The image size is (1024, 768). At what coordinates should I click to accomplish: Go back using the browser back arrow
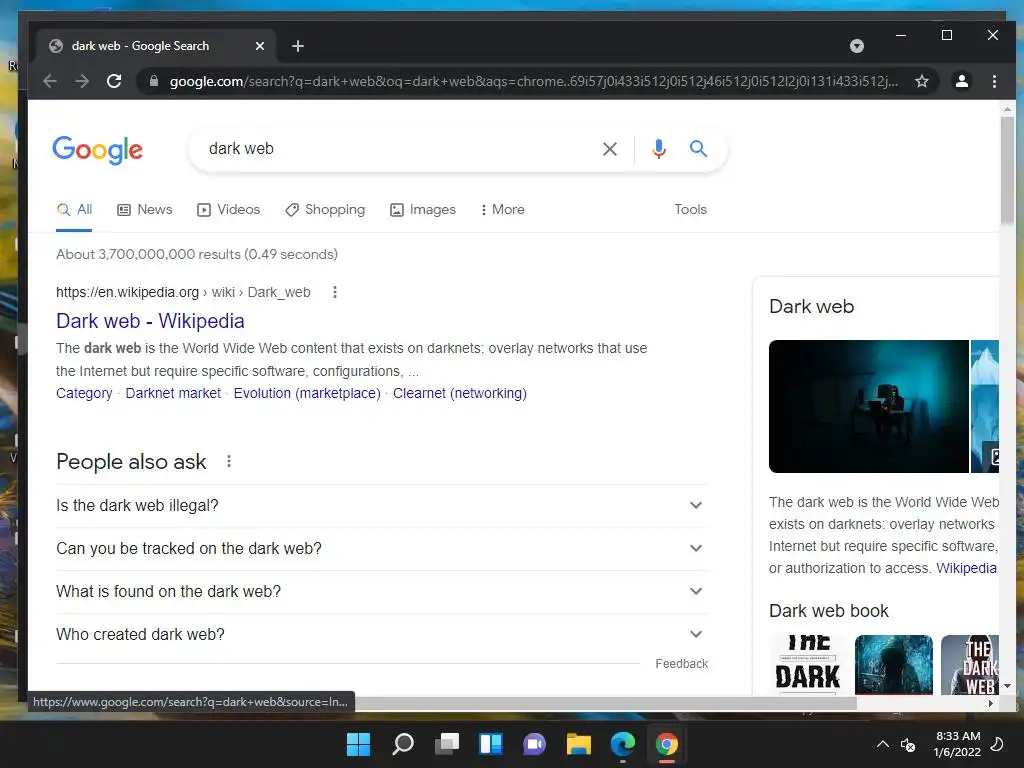[x=50, y=81]
